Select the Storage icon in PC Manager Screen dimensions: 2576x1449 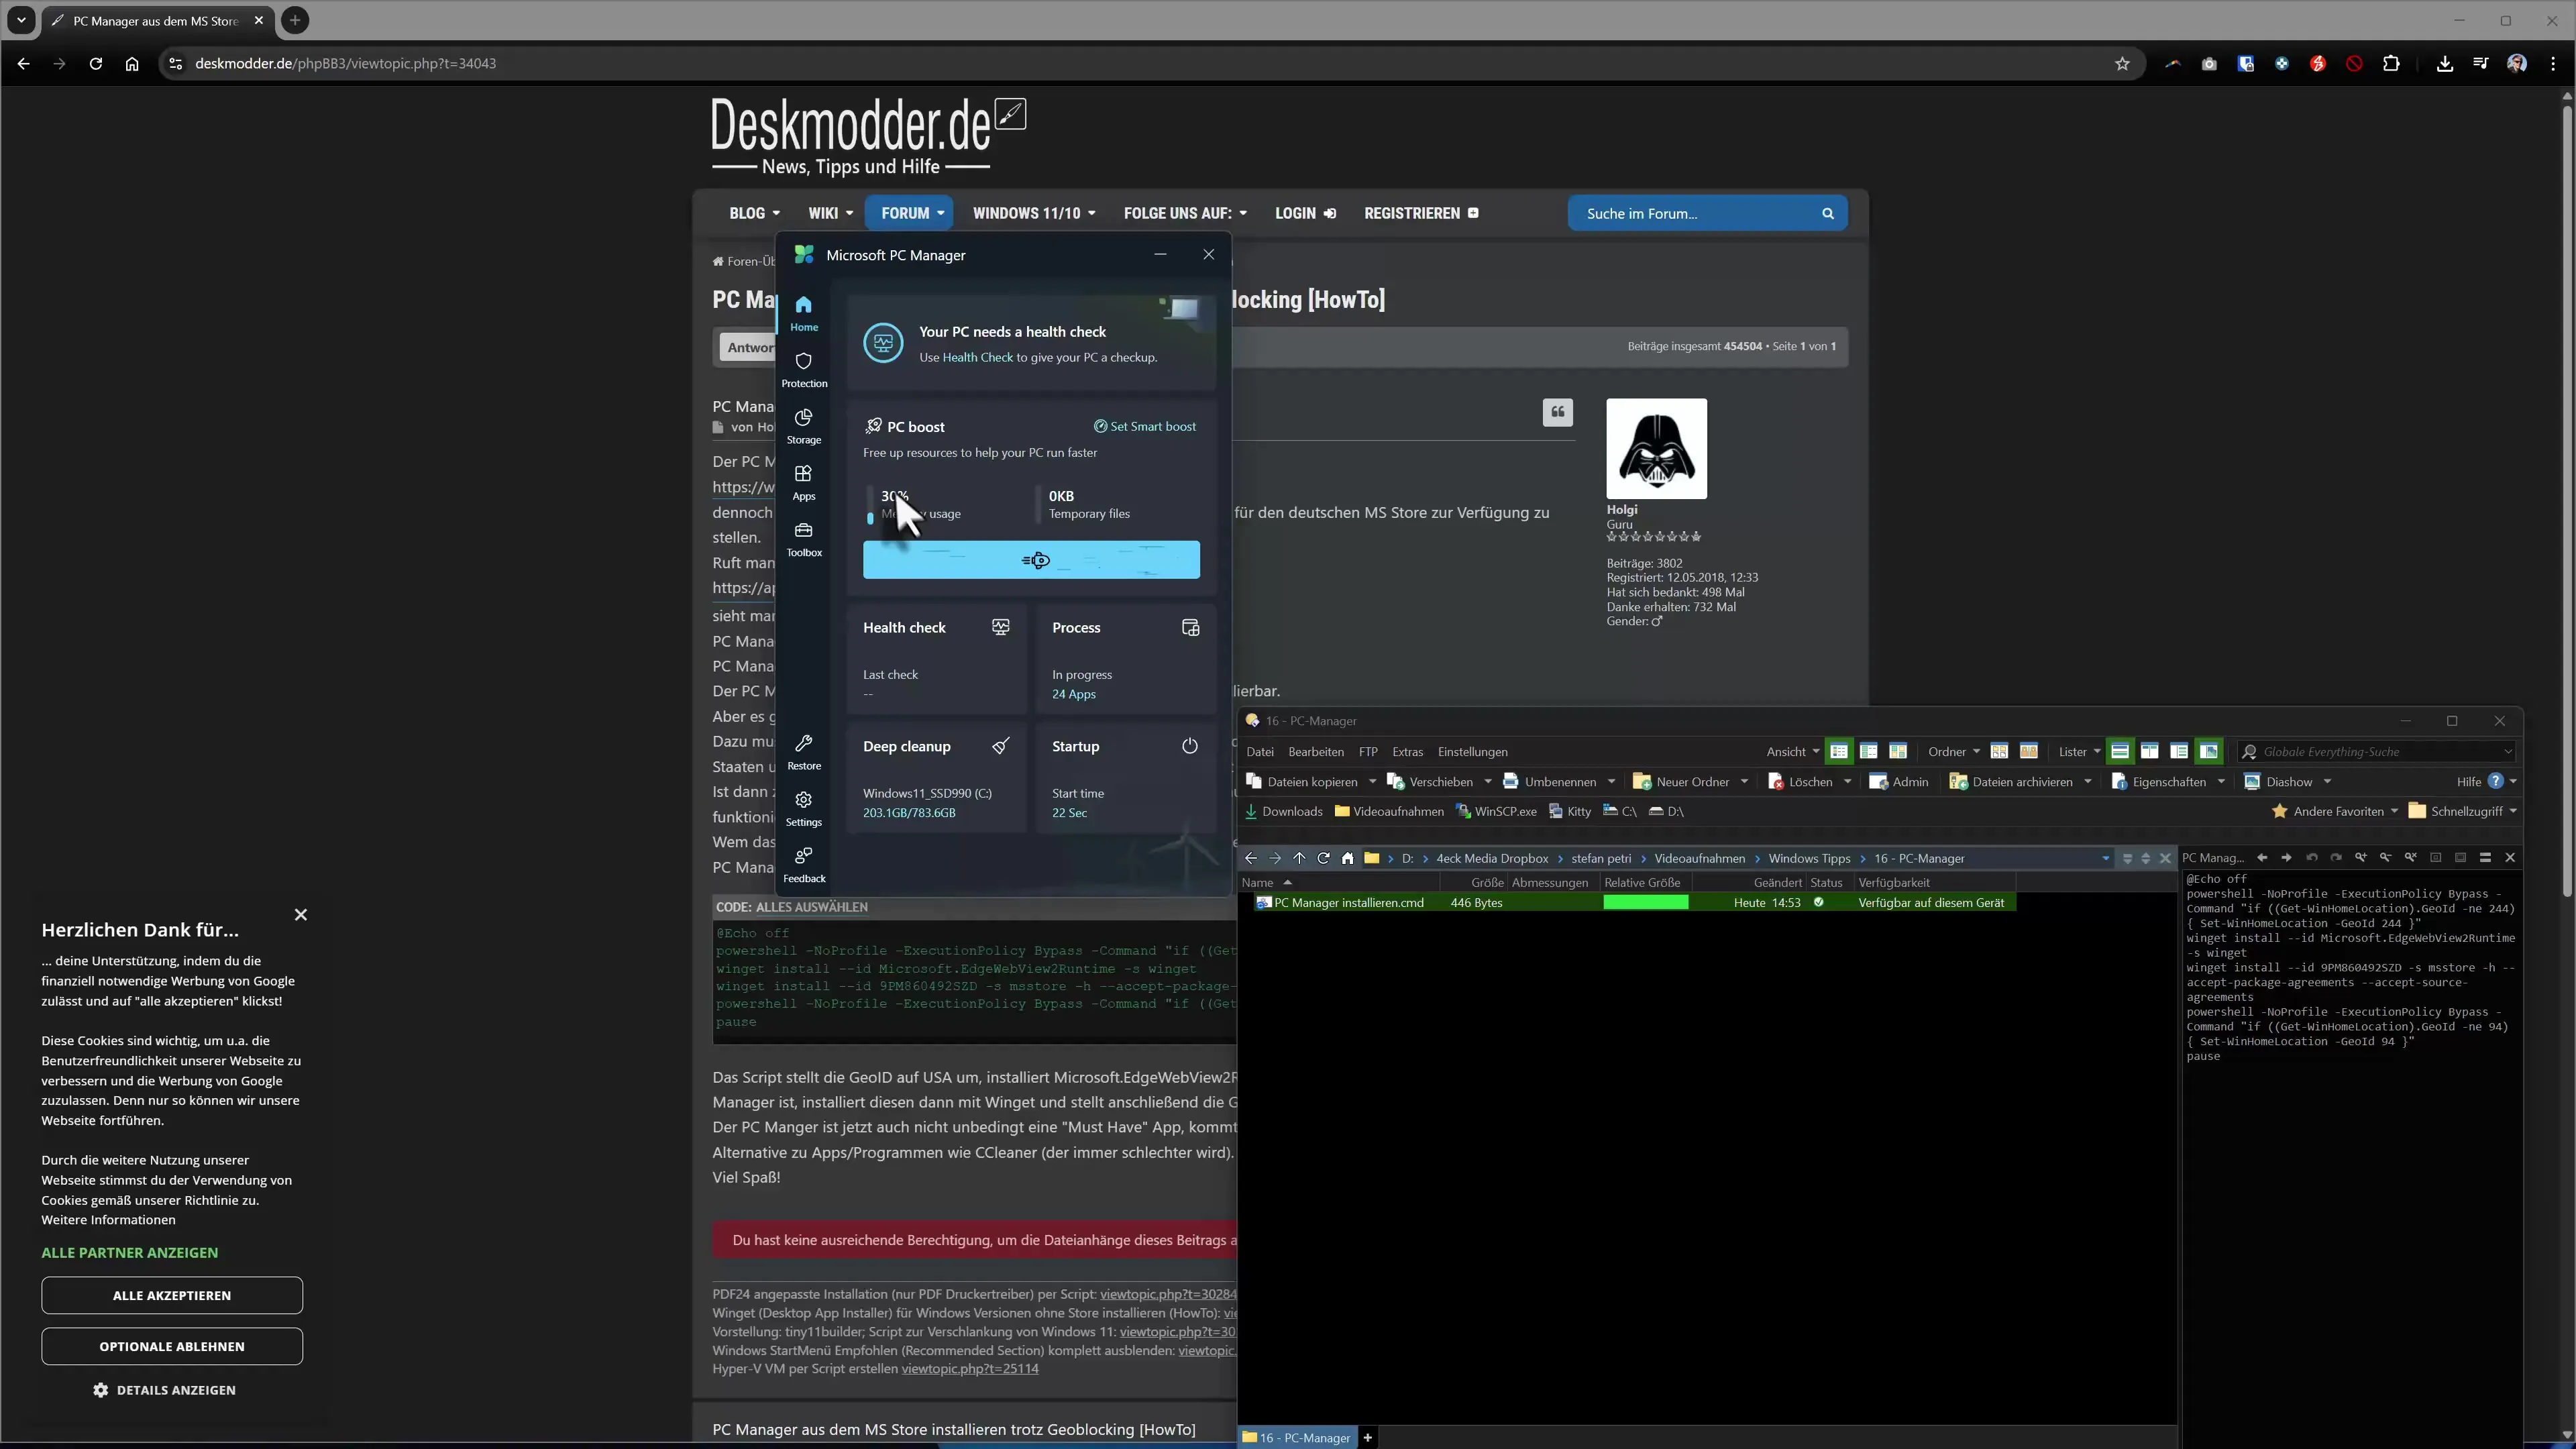804,425
